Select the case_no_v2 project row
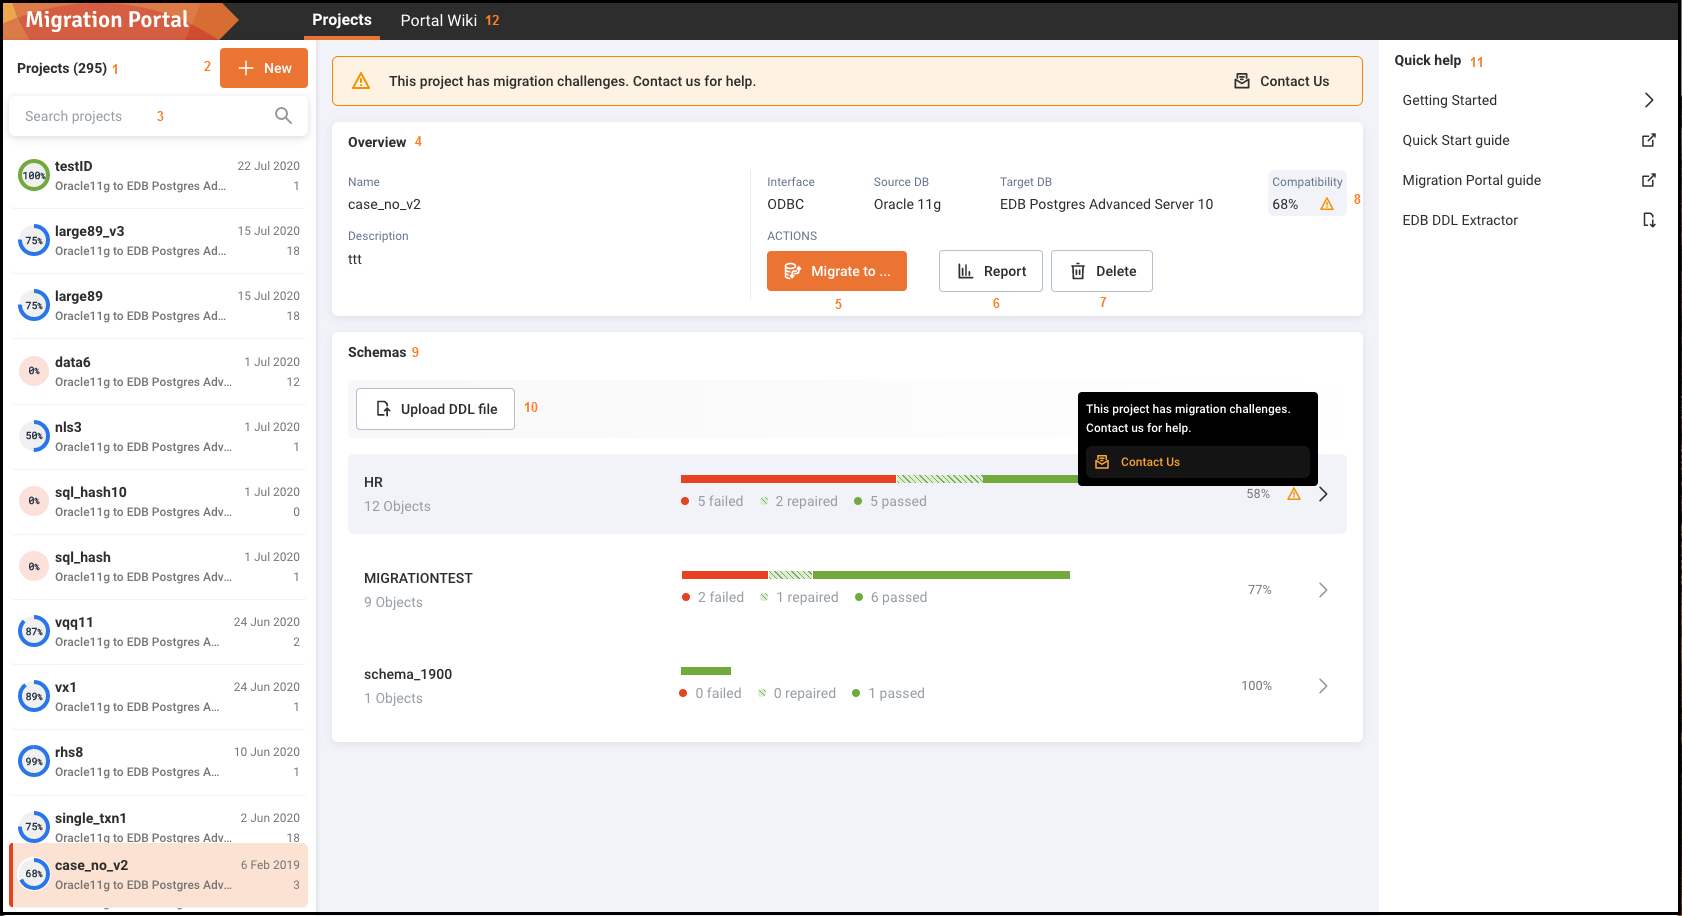 coord(159,875)
